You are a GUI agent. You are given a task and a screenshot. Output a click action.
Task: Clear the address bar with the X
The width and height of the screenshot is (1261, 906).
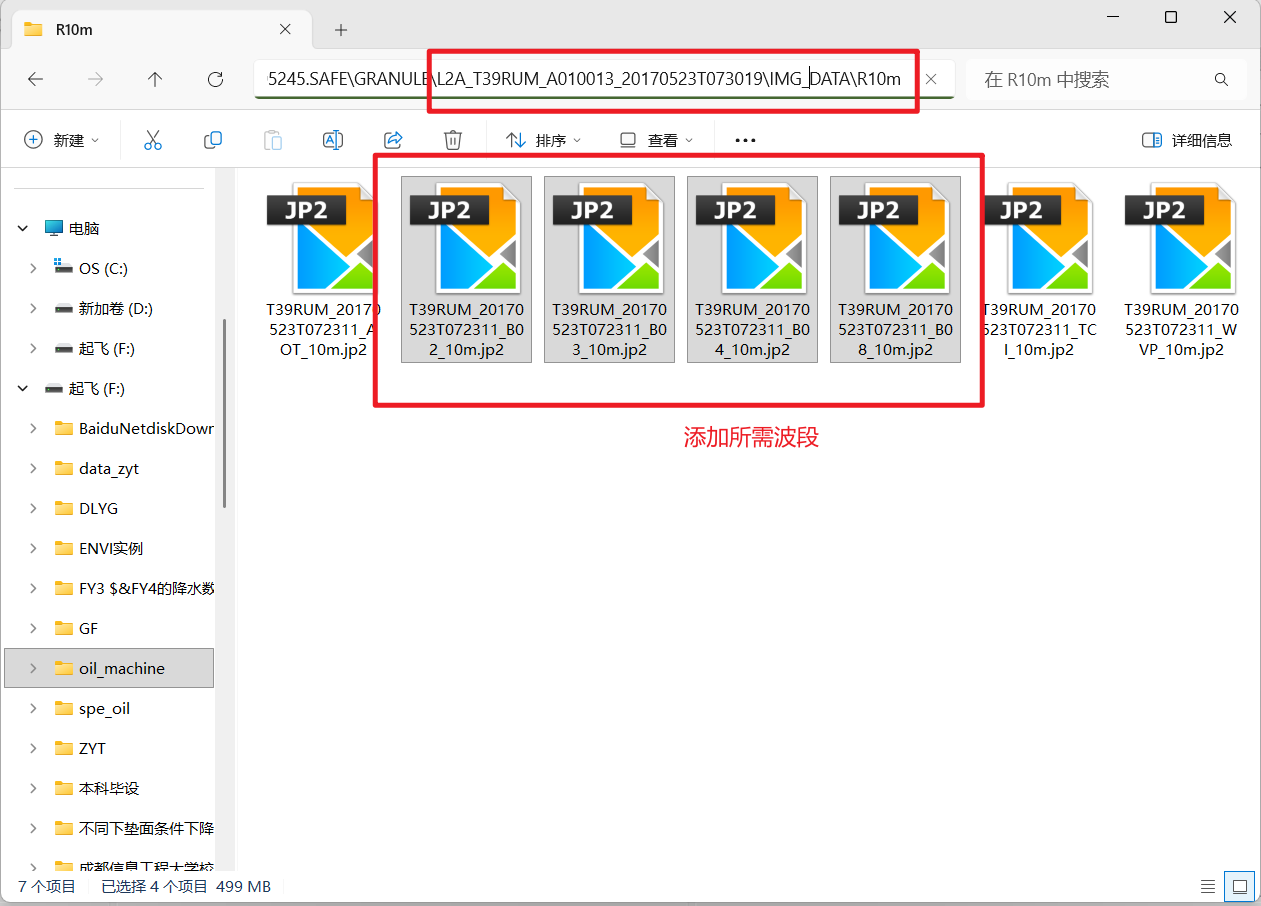click(931, 79)
